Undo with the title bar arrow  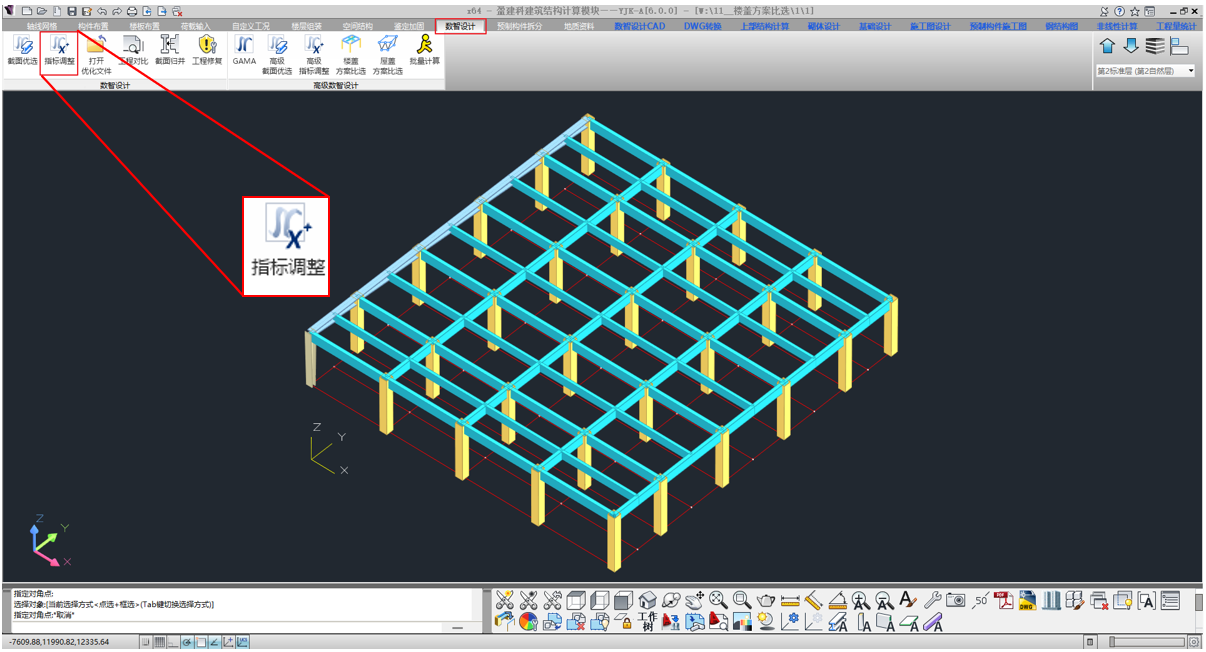[x=102, y=11]
